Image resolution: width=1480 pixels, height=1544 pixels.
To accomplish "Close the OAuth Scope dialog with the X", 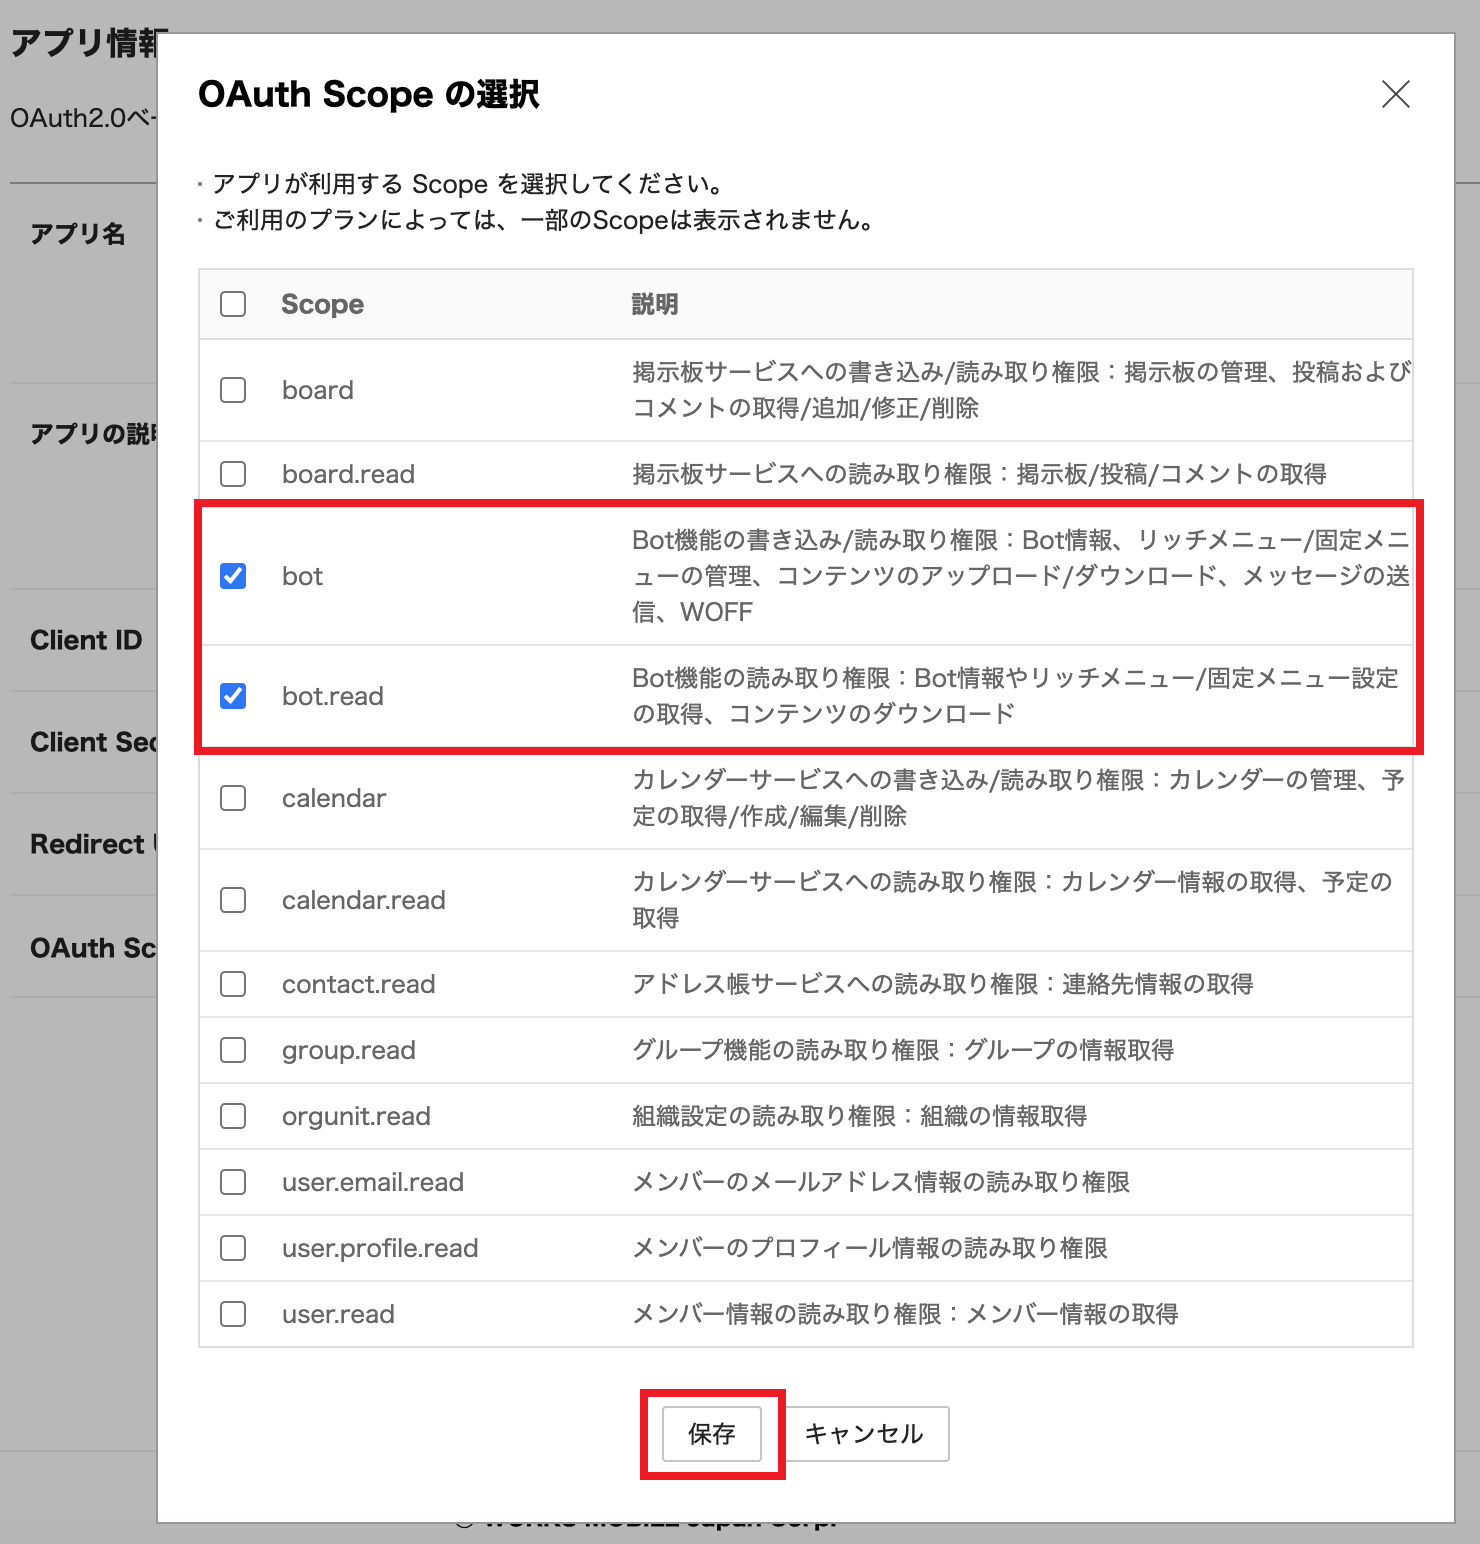I will click(x=1396, y=95).
